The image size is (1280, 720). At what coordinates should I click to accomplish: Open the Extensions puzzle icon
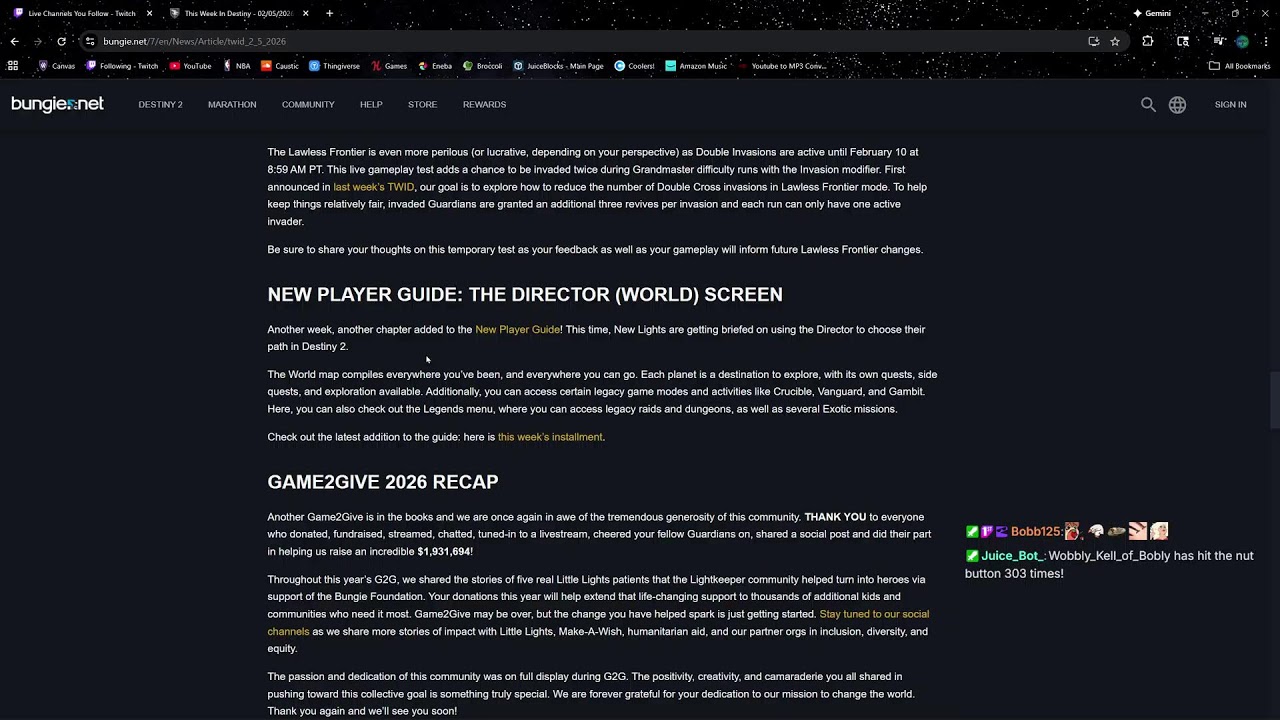click(1148, 41)
